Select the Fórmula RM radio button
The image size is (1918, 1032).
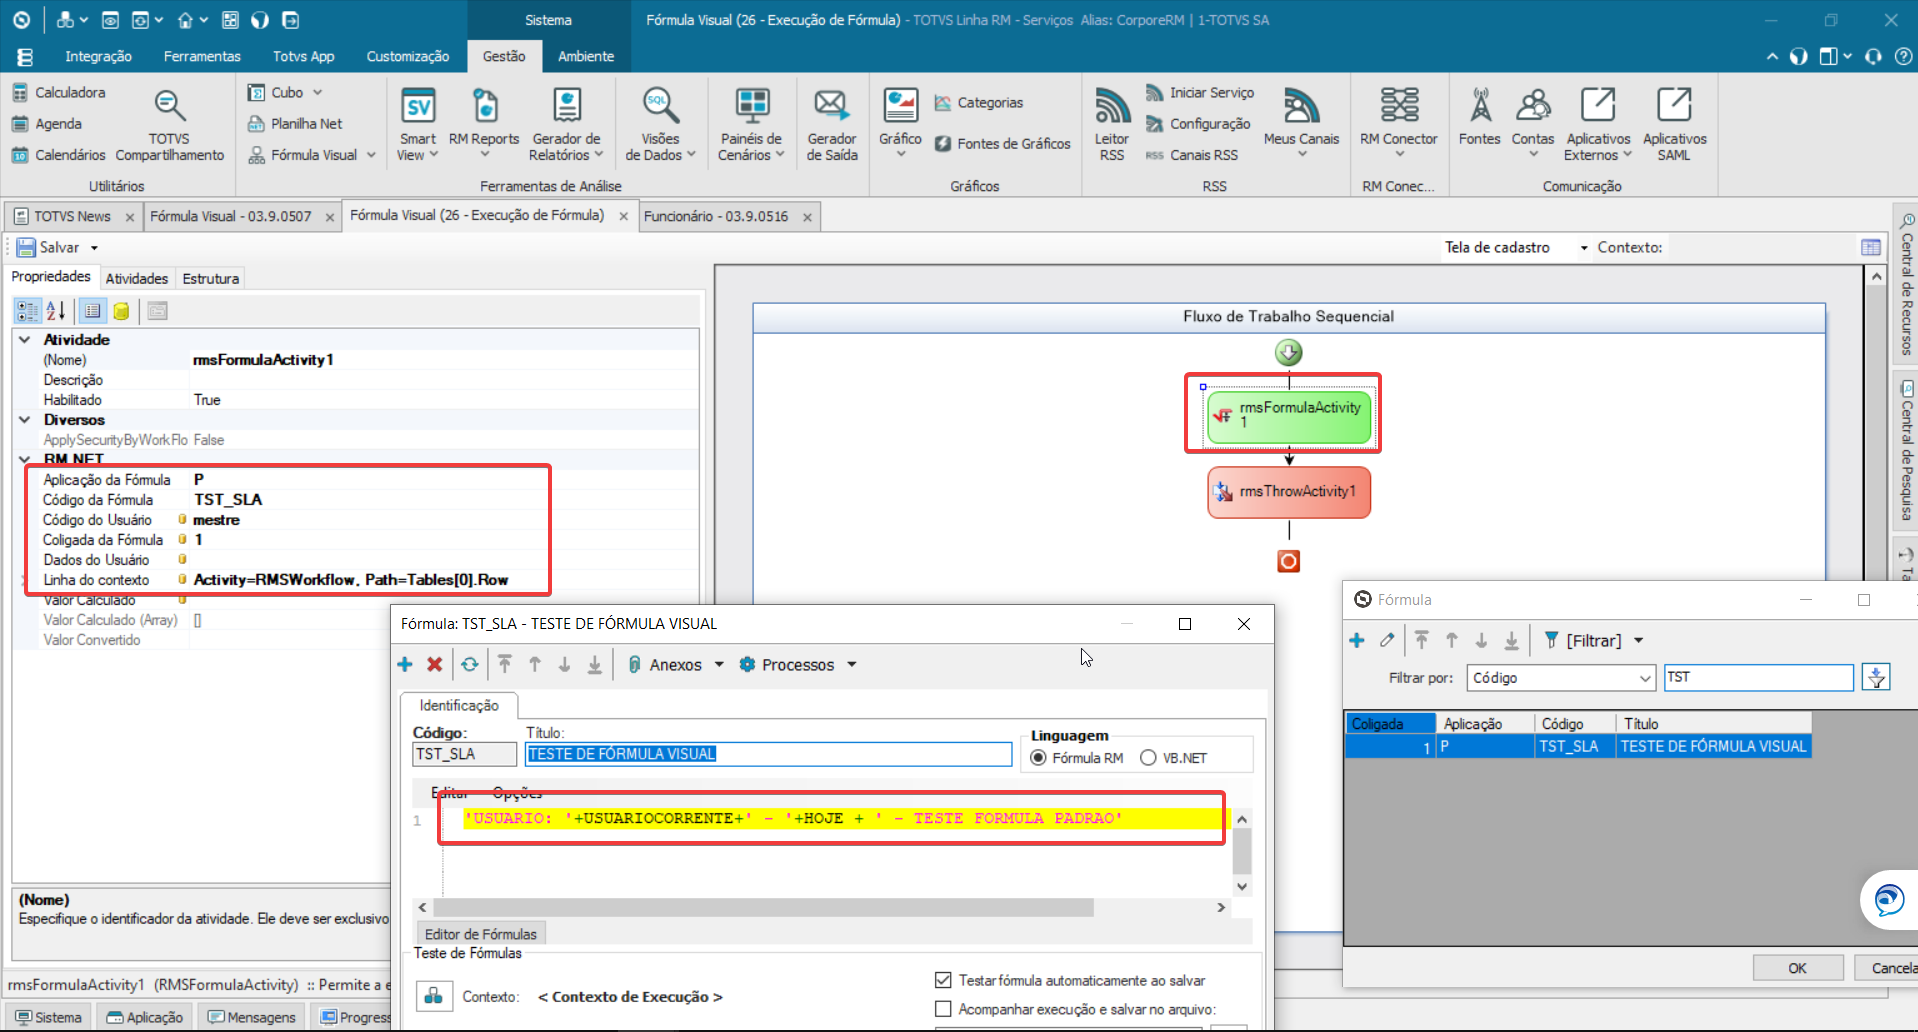click(x=1039, y=758)
